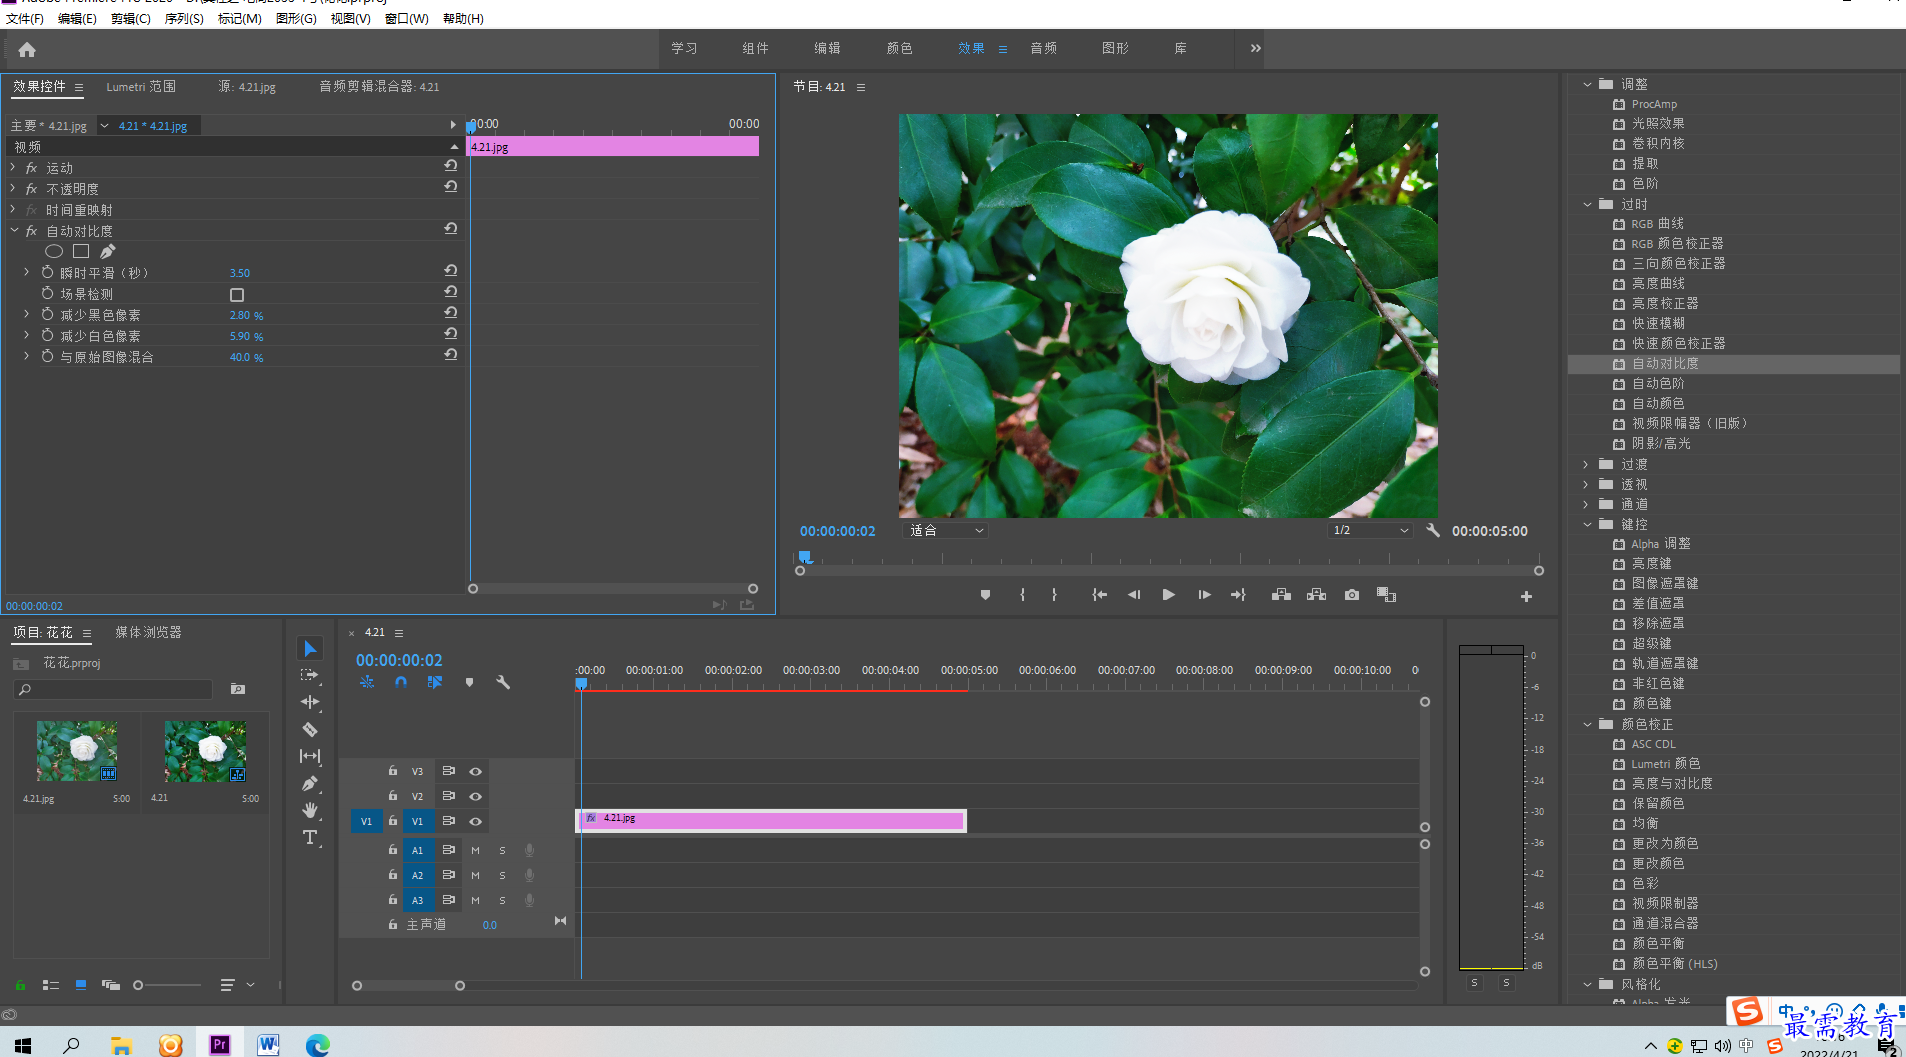The width and height of the screenshot is (1906, 1057).
Task: Open the 媒体浏览器 tab
Action: click(x=148, y=632)
